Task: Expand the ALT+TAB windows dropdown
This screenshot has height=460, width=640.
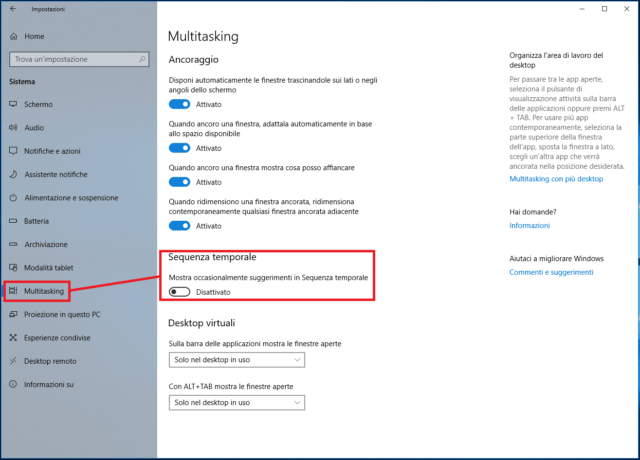Action: [x=236, y=402]
